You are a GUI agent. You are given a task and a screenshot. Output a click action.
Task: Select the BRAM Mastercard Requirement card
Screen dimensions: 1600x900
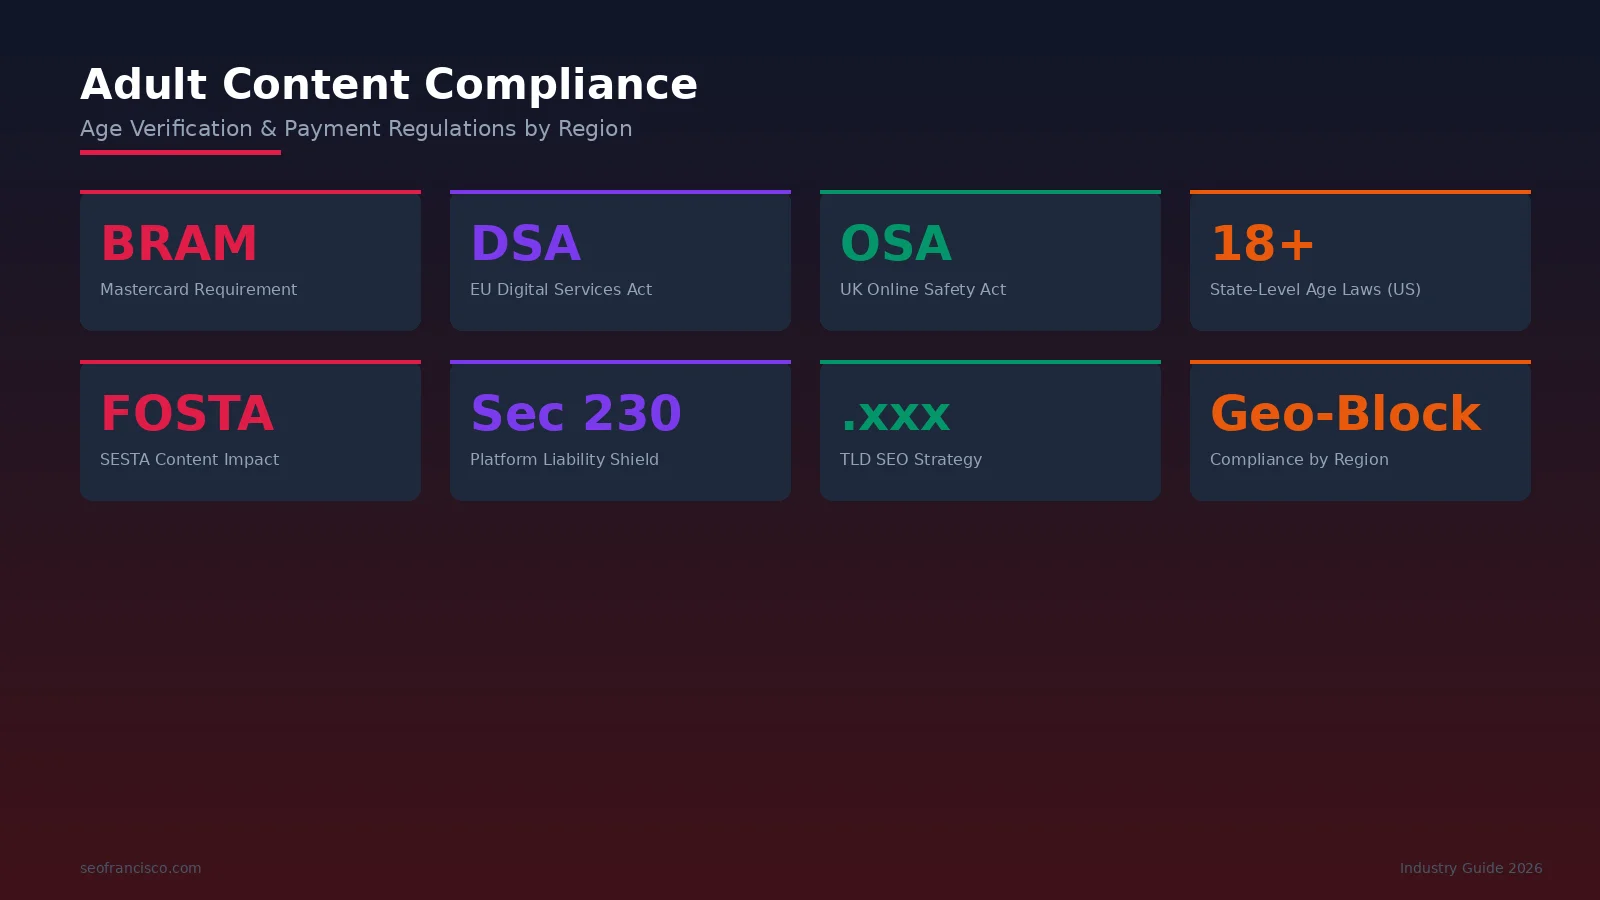(x=250, y=260)
